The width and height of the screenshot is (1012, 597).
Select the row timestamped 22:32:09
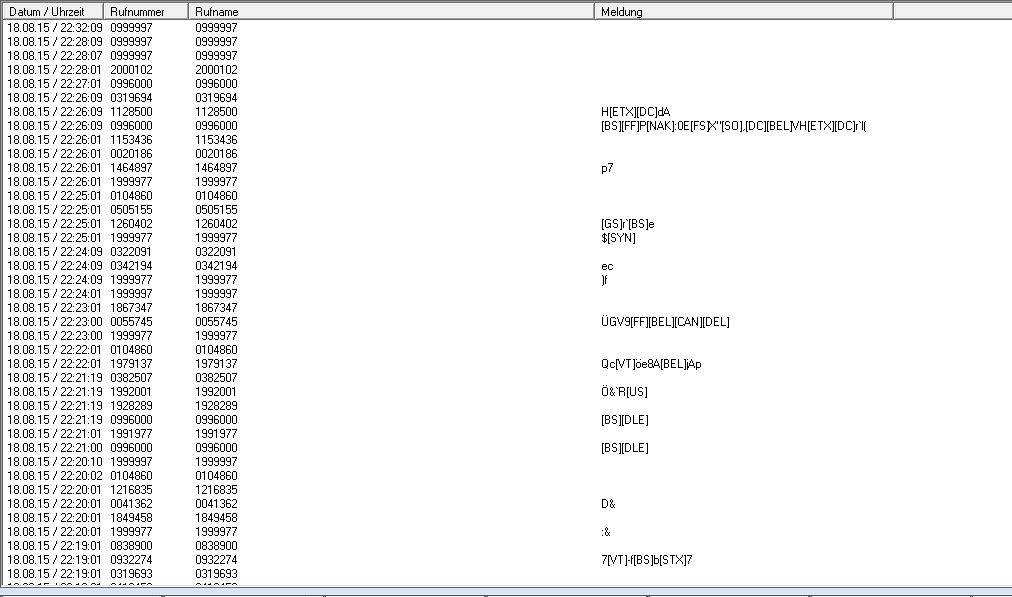[x=54, y=28]
